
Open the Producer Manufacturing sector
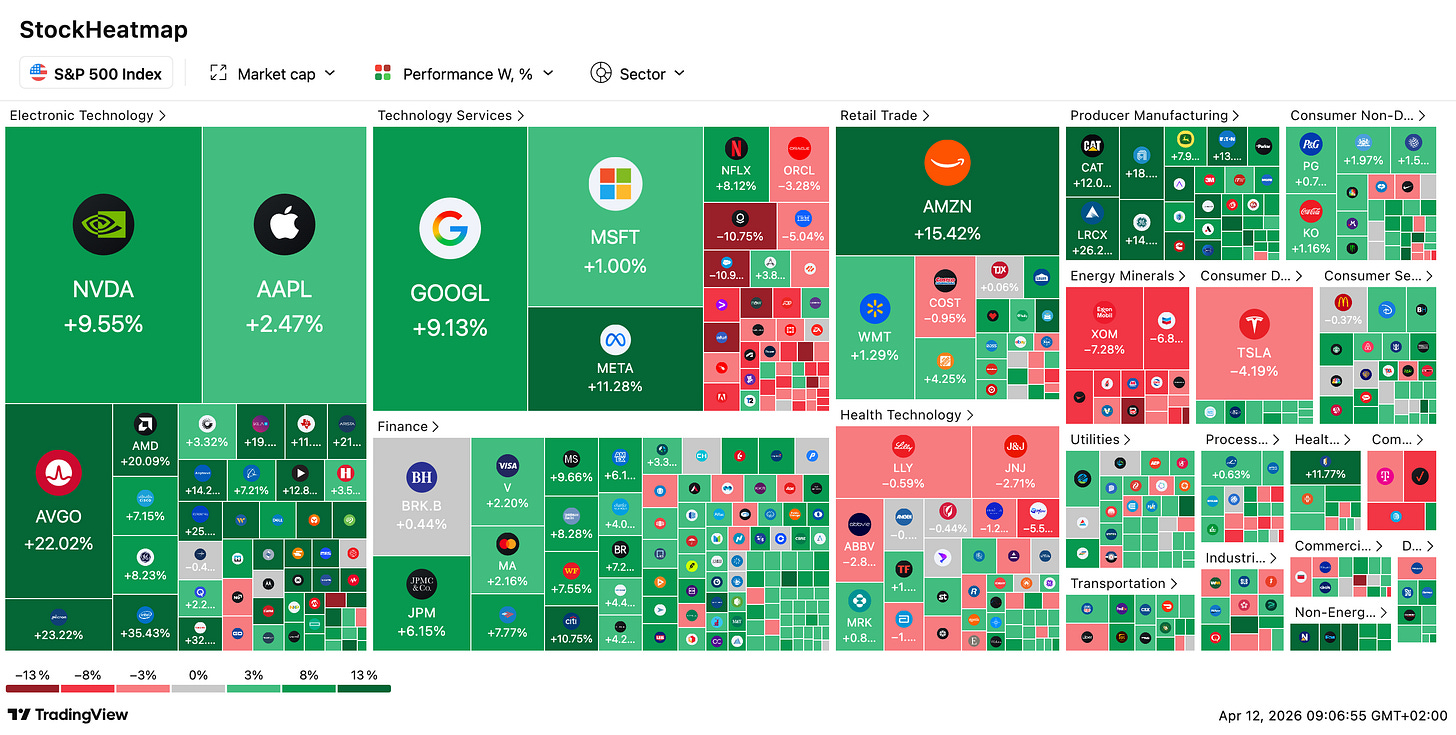[x=1155, y=115]
